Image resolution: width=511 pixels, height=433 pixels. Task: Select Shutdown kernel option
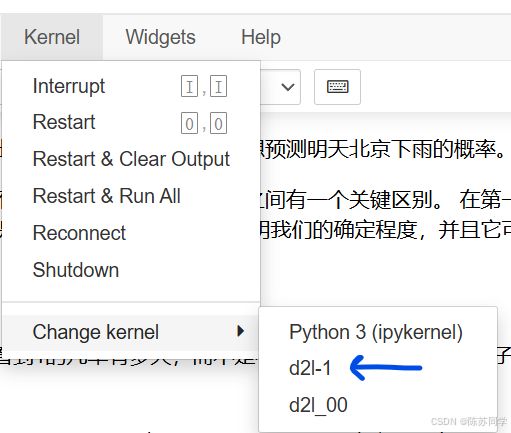point(131,270)
